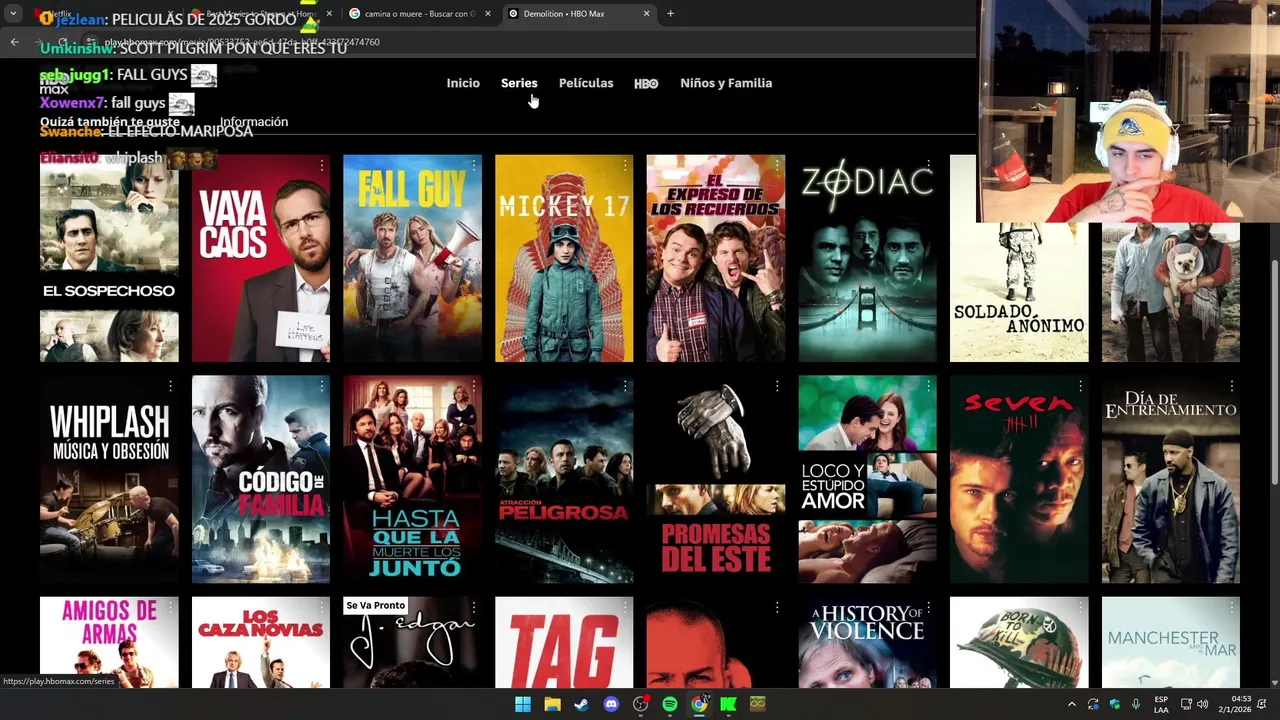
Task: Open Whiplash Música y Obsesión poster
Action: (x=109, y=479)
